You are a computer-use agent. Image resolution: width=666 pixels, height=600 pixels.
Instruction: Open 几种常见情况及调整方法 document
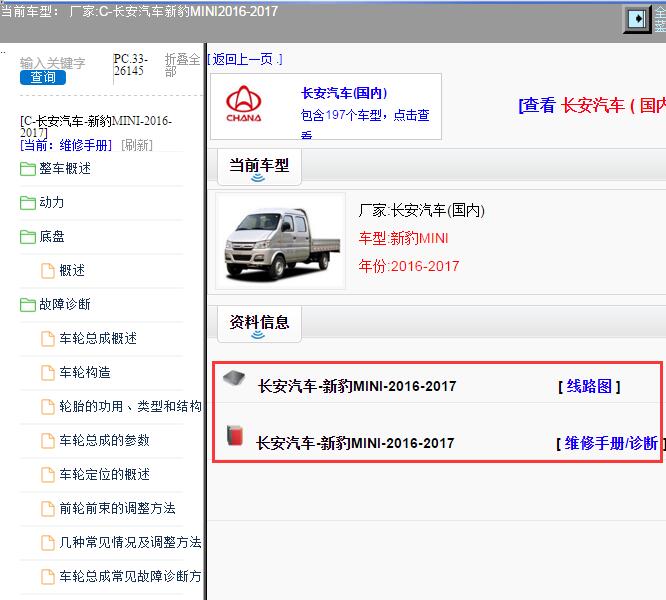click(130, 542)
